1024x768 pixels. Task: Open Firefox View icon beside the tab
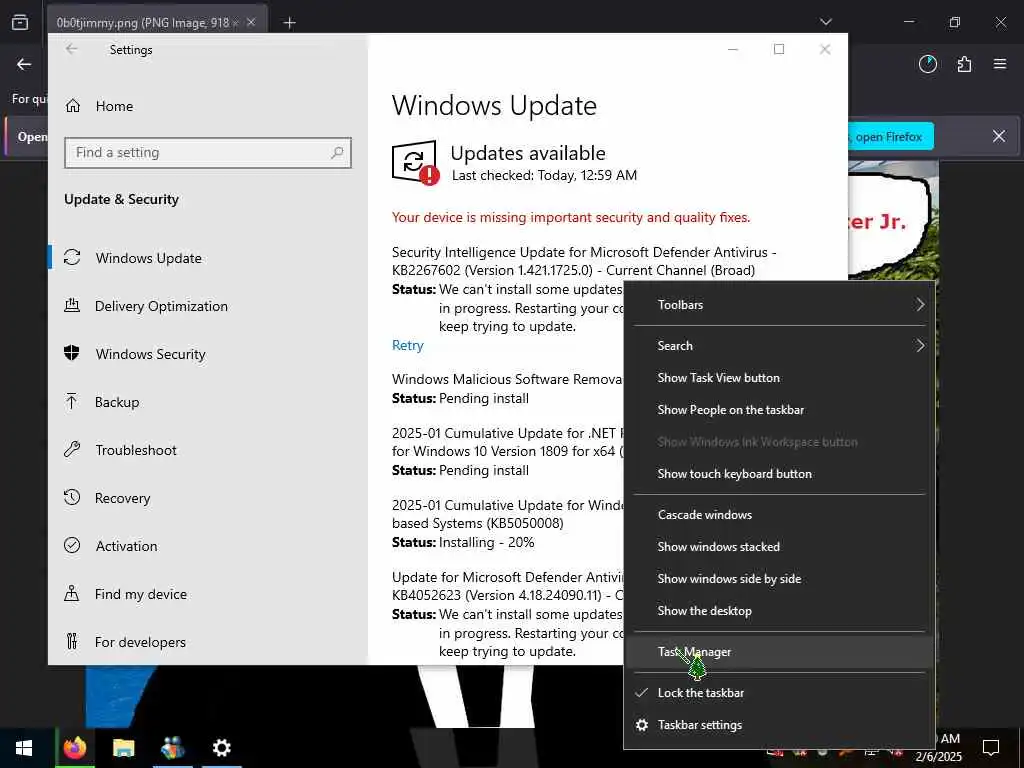tap(20, 22)
